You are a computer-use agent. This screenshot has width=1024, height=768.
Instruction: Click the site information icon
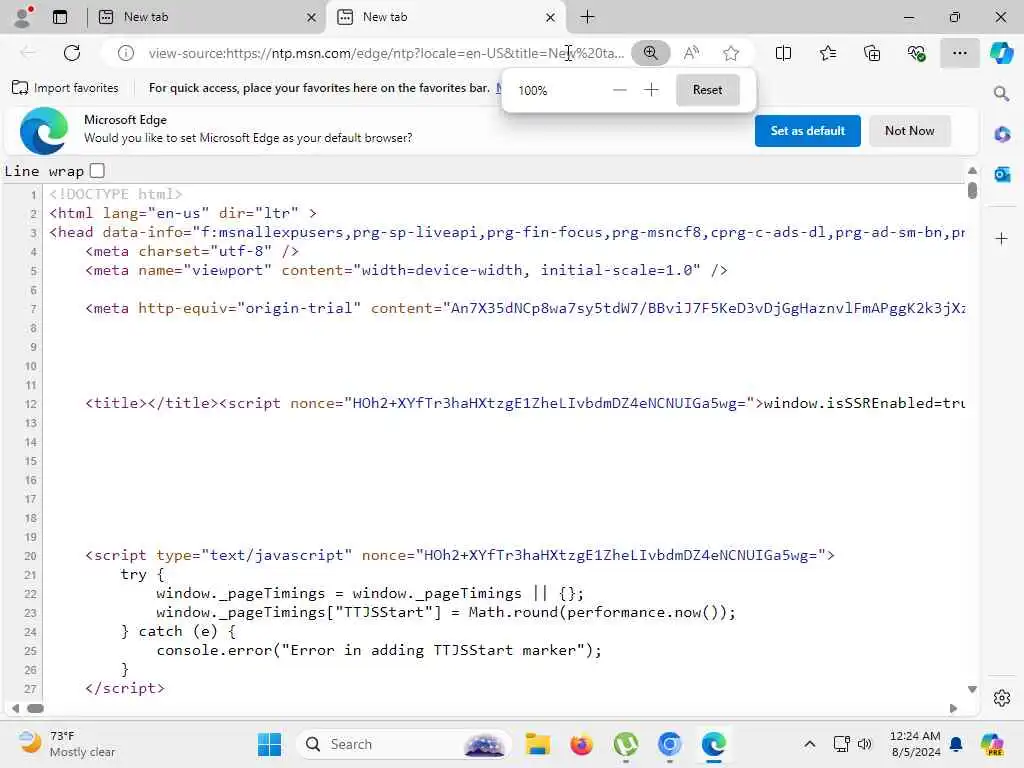point(125,53)
